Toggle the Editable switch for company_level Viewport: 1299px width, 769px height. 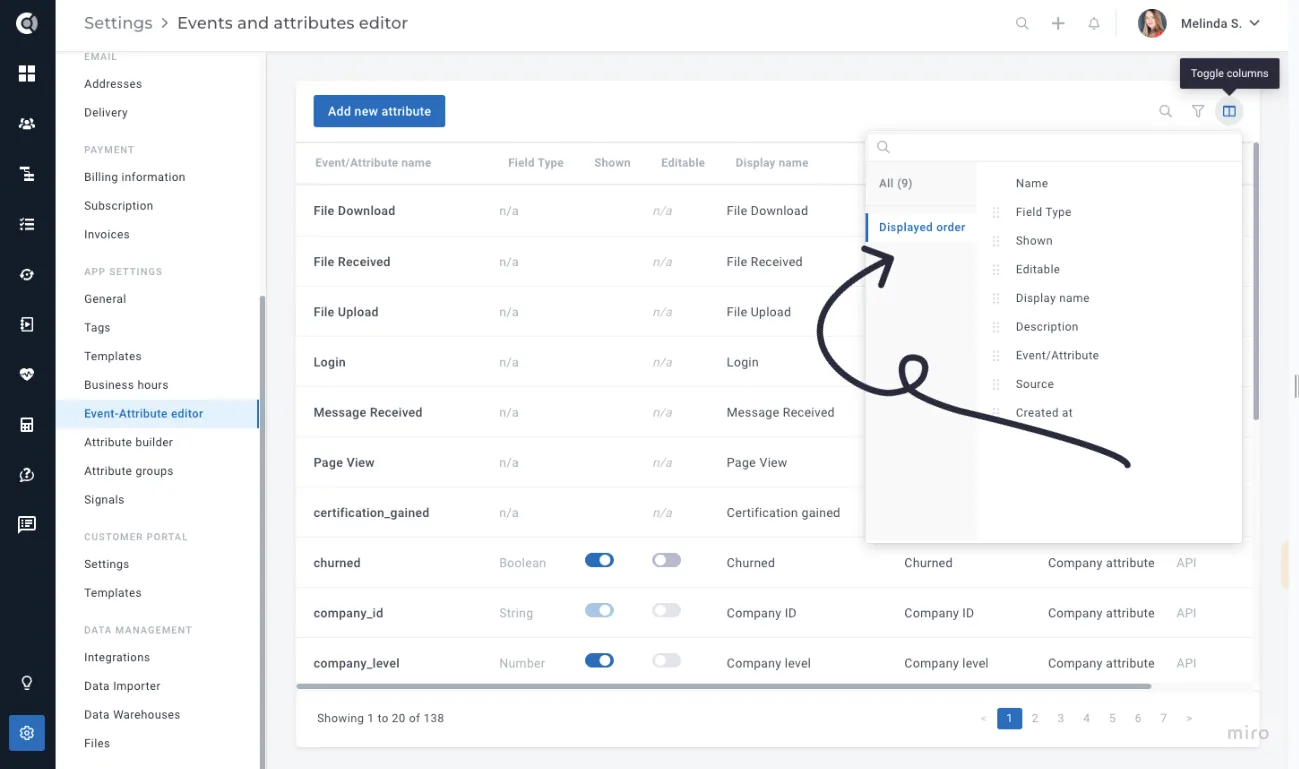tap(666, 660)
